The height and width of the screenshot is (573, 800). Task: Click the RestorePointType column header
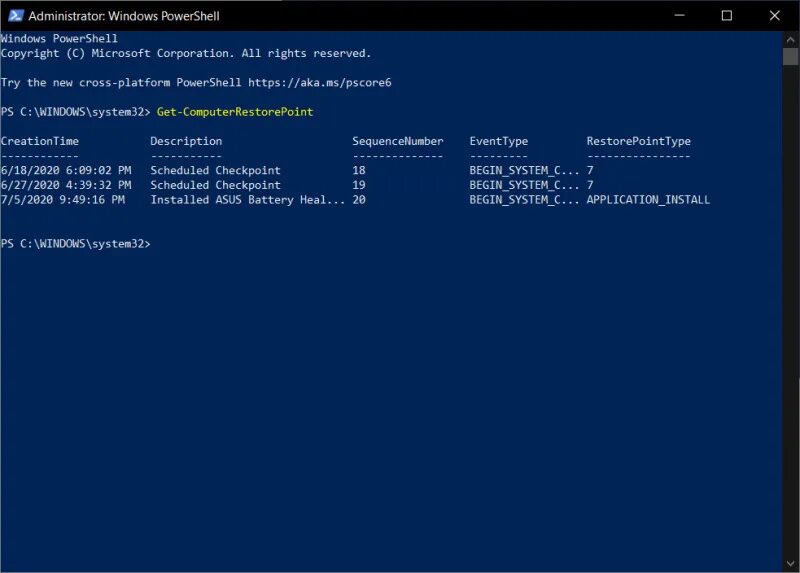coord(638,141)
